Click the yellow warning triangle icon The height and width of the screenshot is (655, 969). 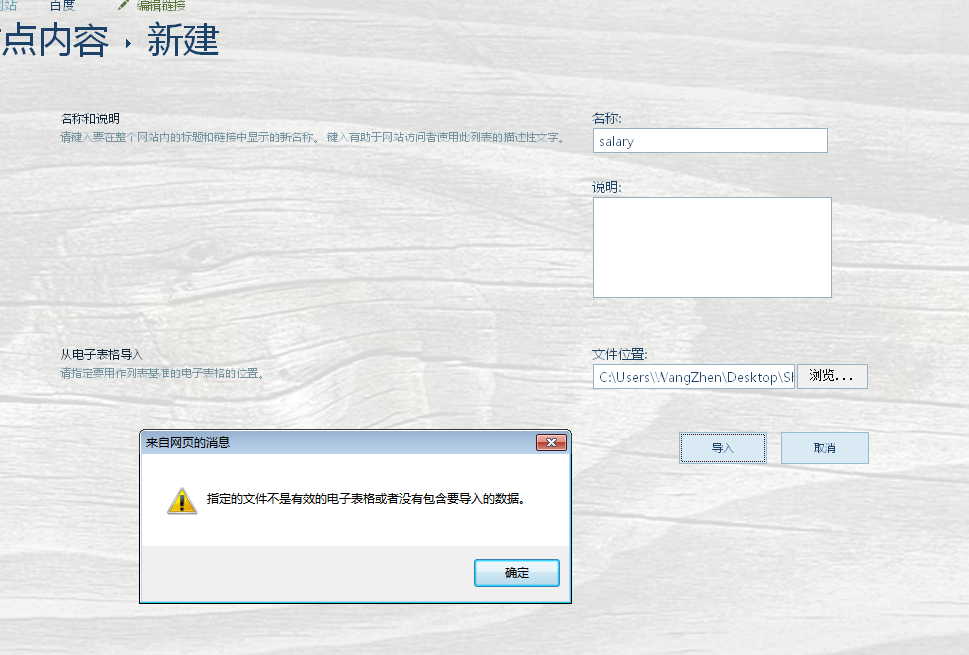tap(182, 501)
